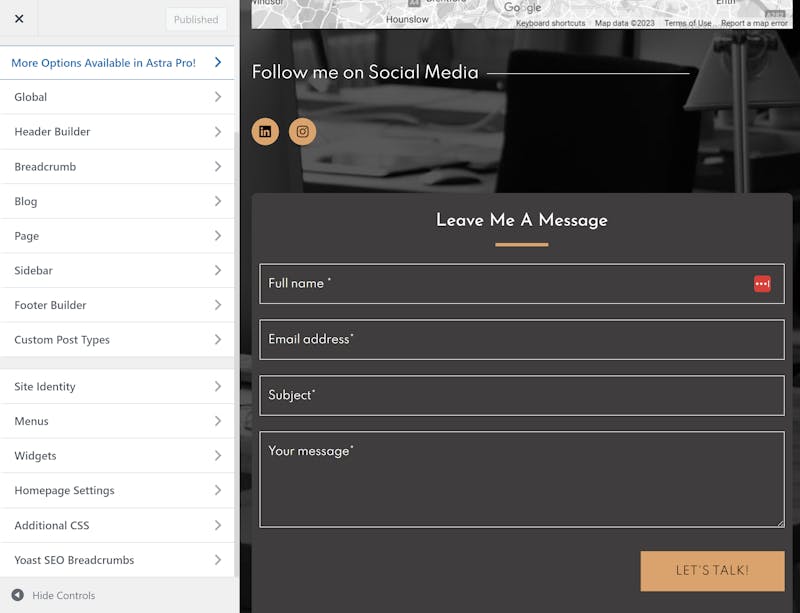Viewport: 800px width, 613px height.
Task: Click the Astra Pro chevron arrow
Action: point(218,62)
